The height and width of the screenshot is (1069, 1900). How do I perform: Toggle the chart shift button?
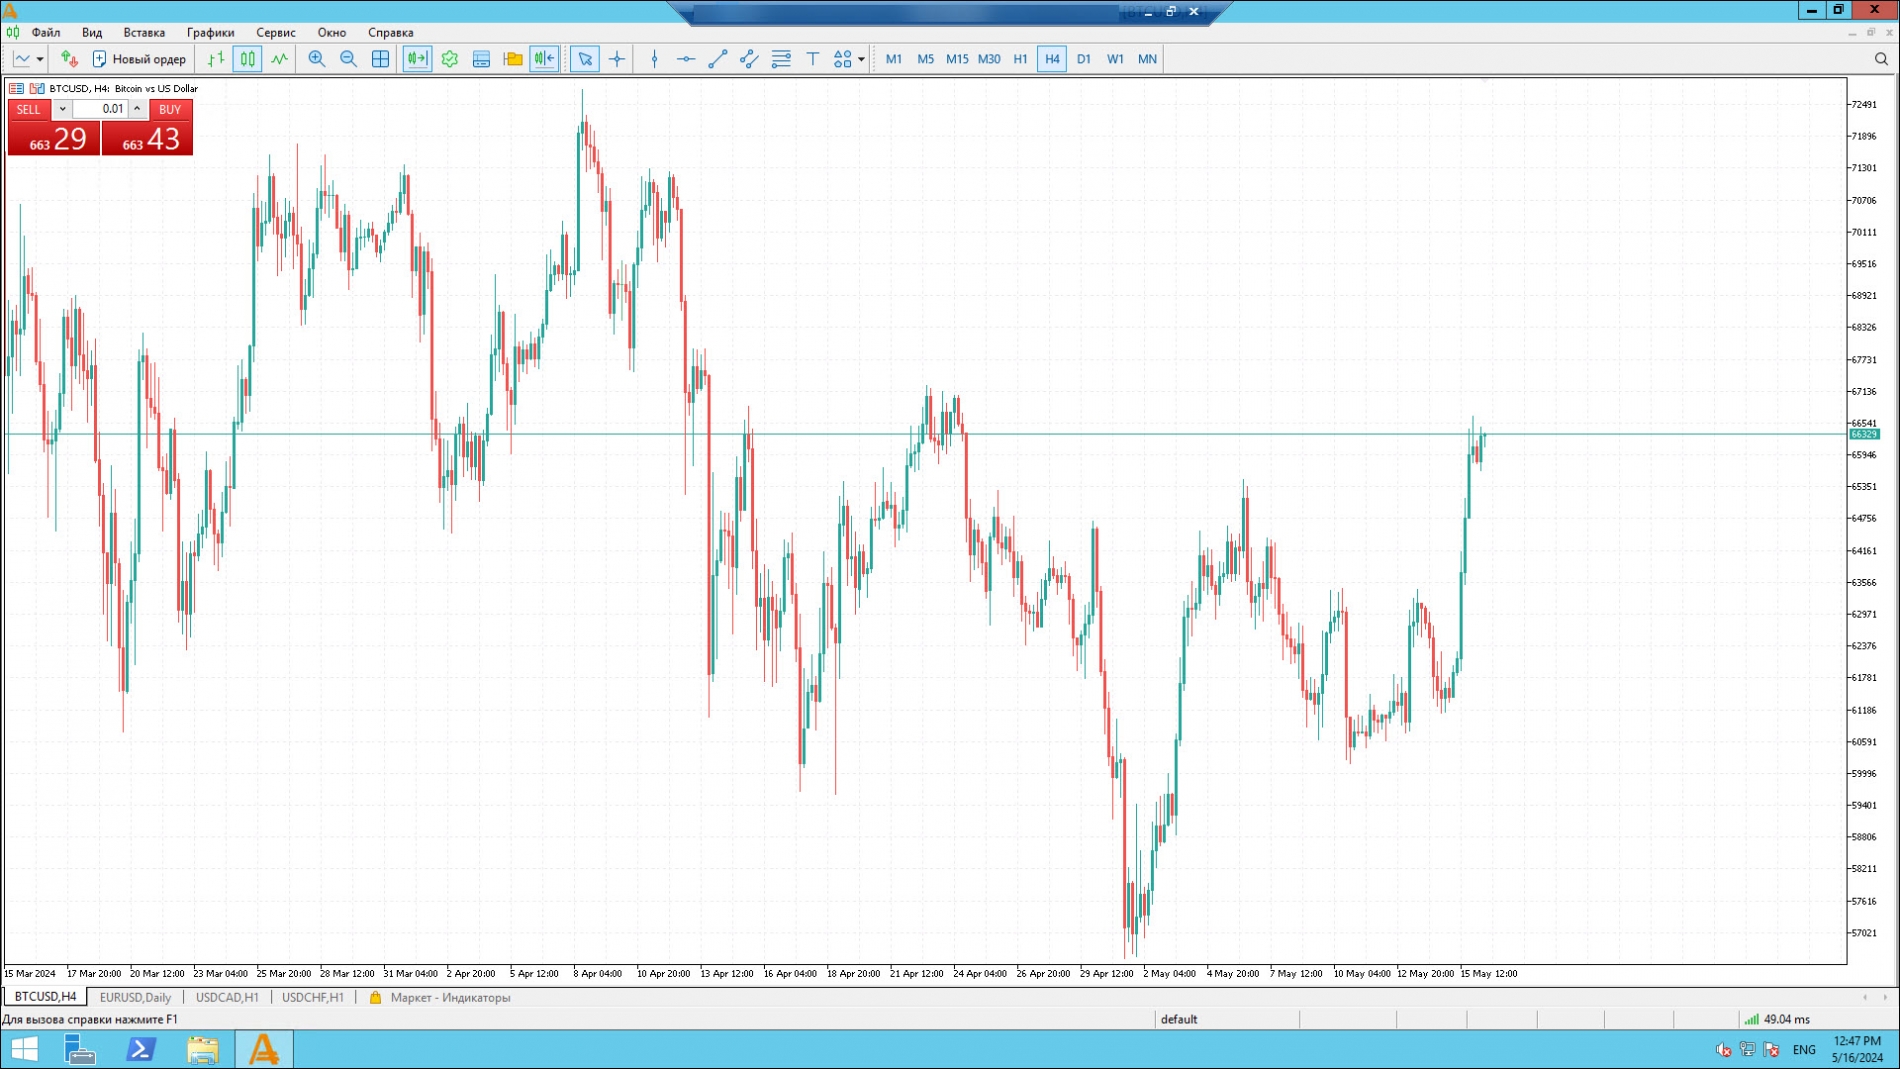click(x=544, y=59)
